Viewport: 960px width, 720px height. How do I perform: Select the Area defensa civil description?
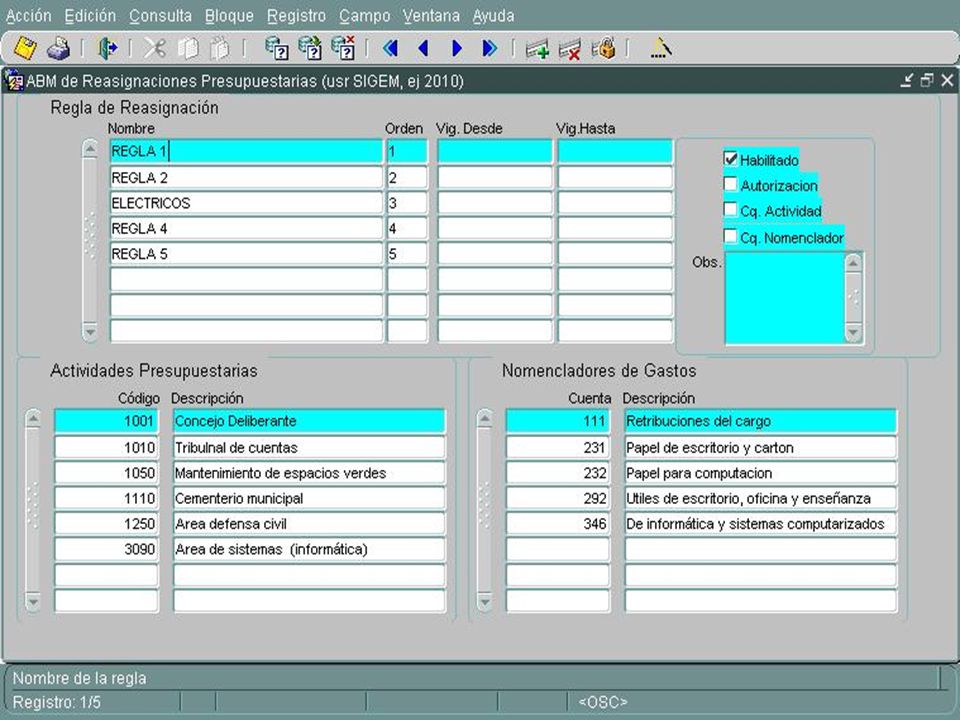pyautogui.click(x=309, y=523)
